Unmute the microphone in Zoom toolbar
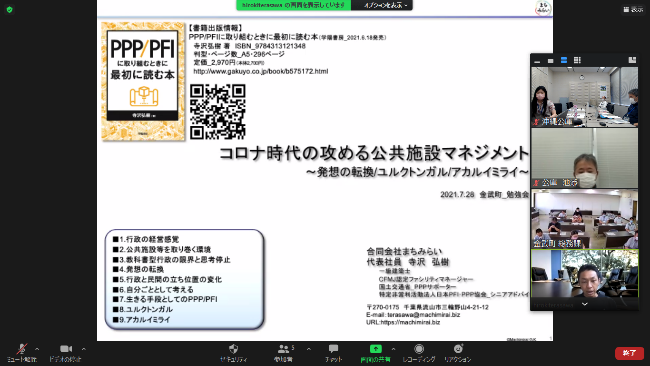This screenshot has height=366, width=650. pos(22,353)
